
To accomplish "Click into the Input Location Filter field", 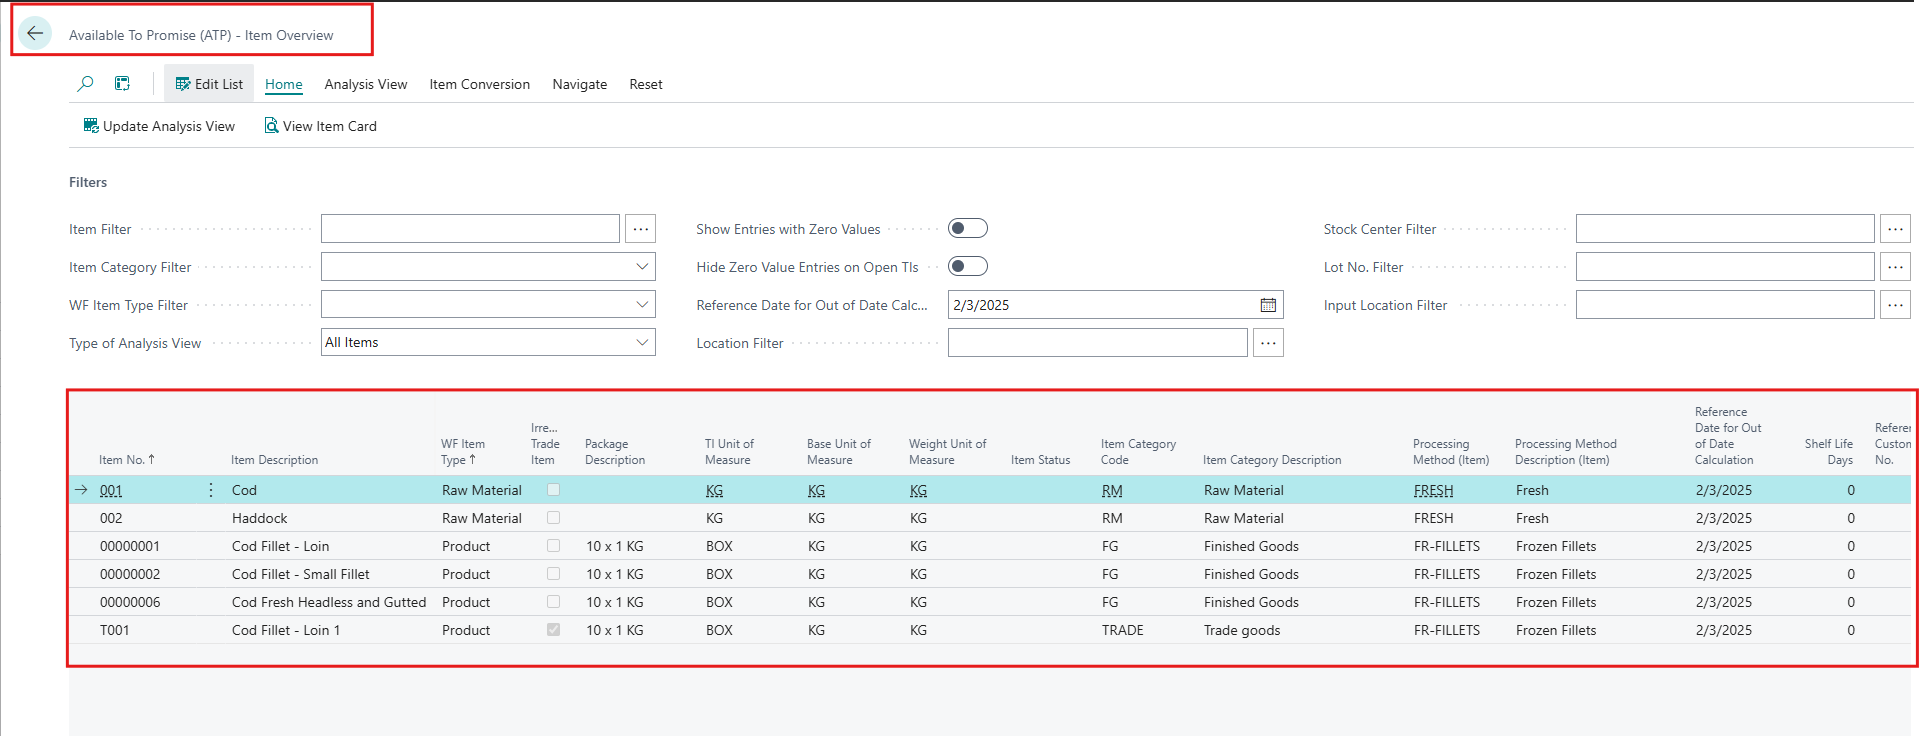I will pos(1724,305).
